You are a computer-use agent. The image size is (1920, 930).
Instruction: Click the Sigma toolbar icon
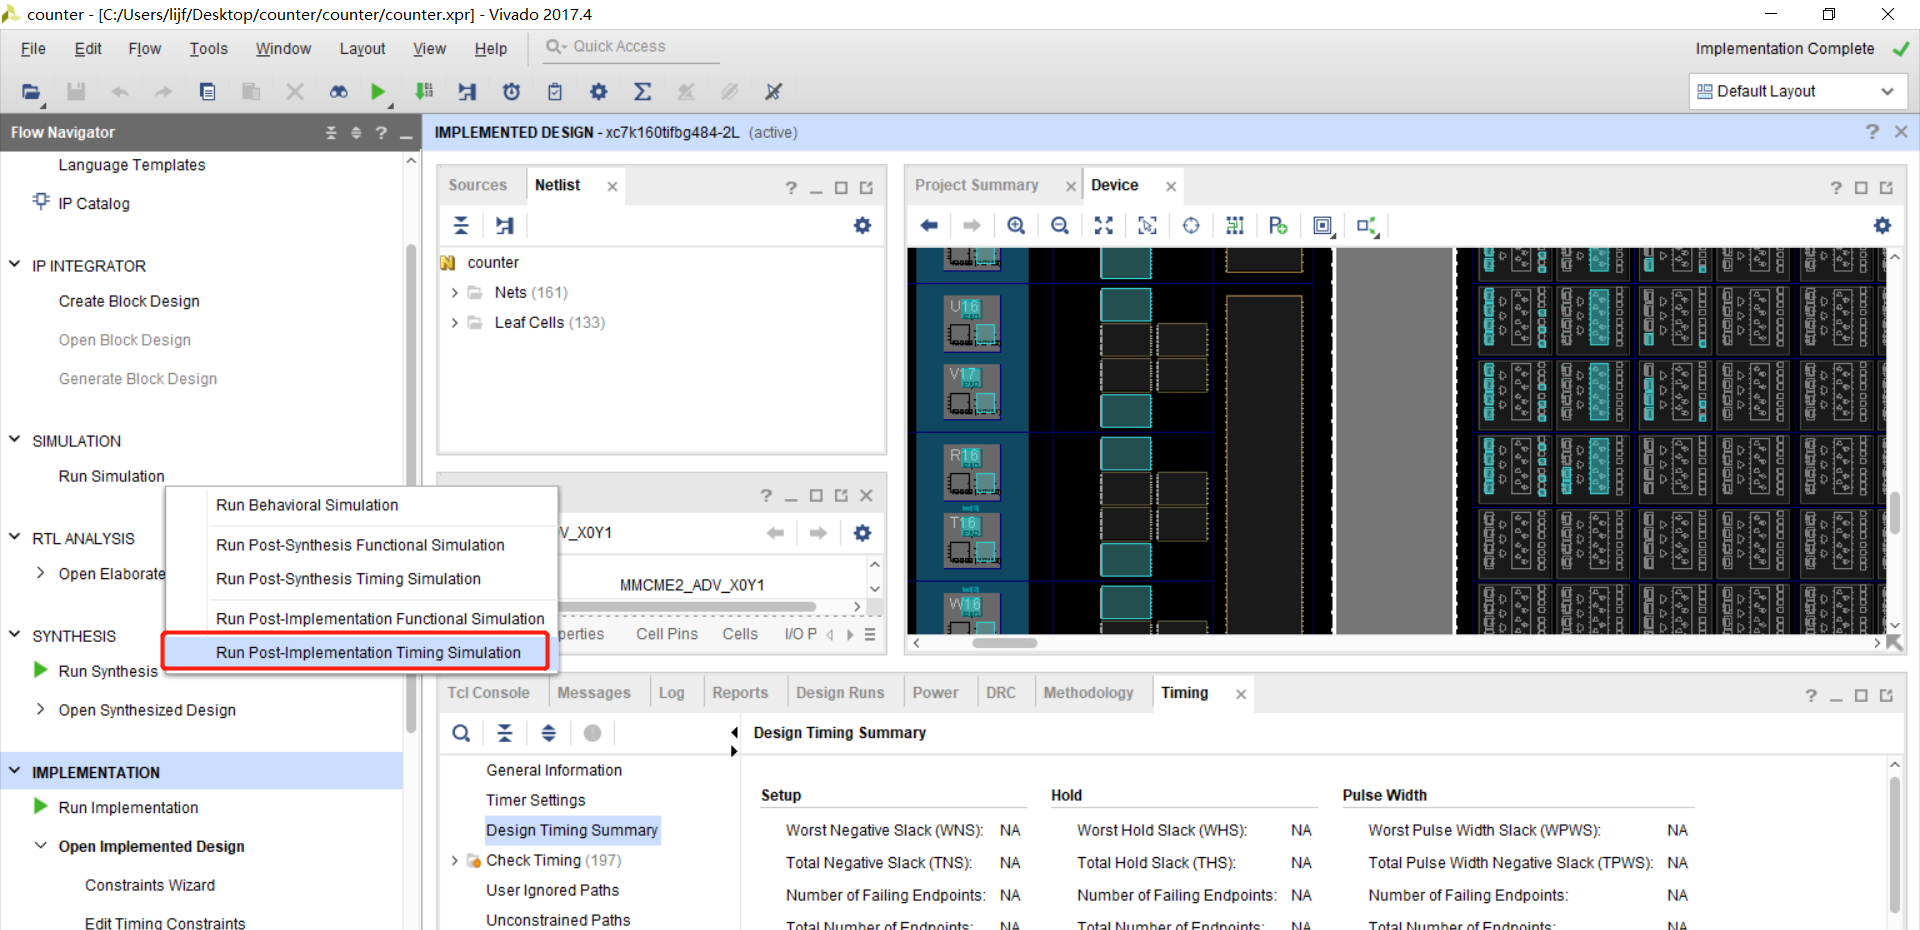tap(643, 92)
